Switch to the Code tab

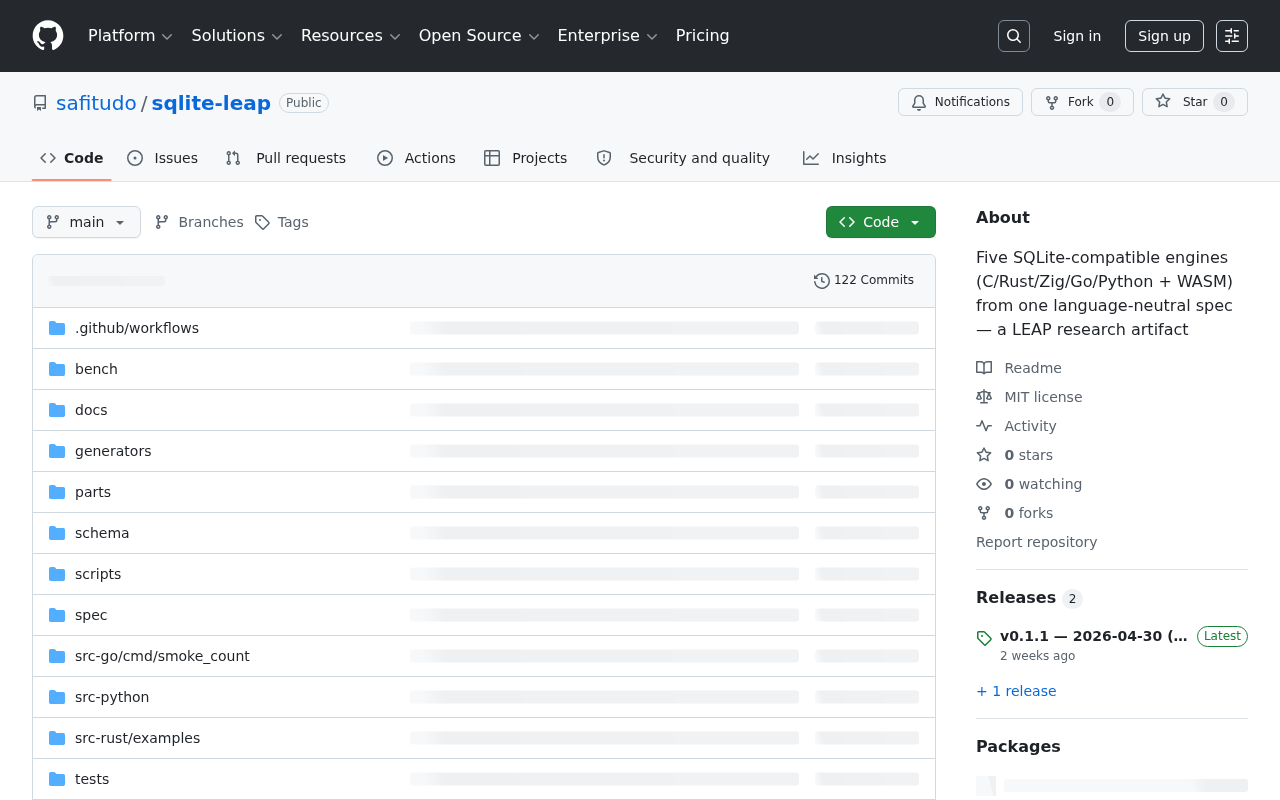(x=72, y=158)
